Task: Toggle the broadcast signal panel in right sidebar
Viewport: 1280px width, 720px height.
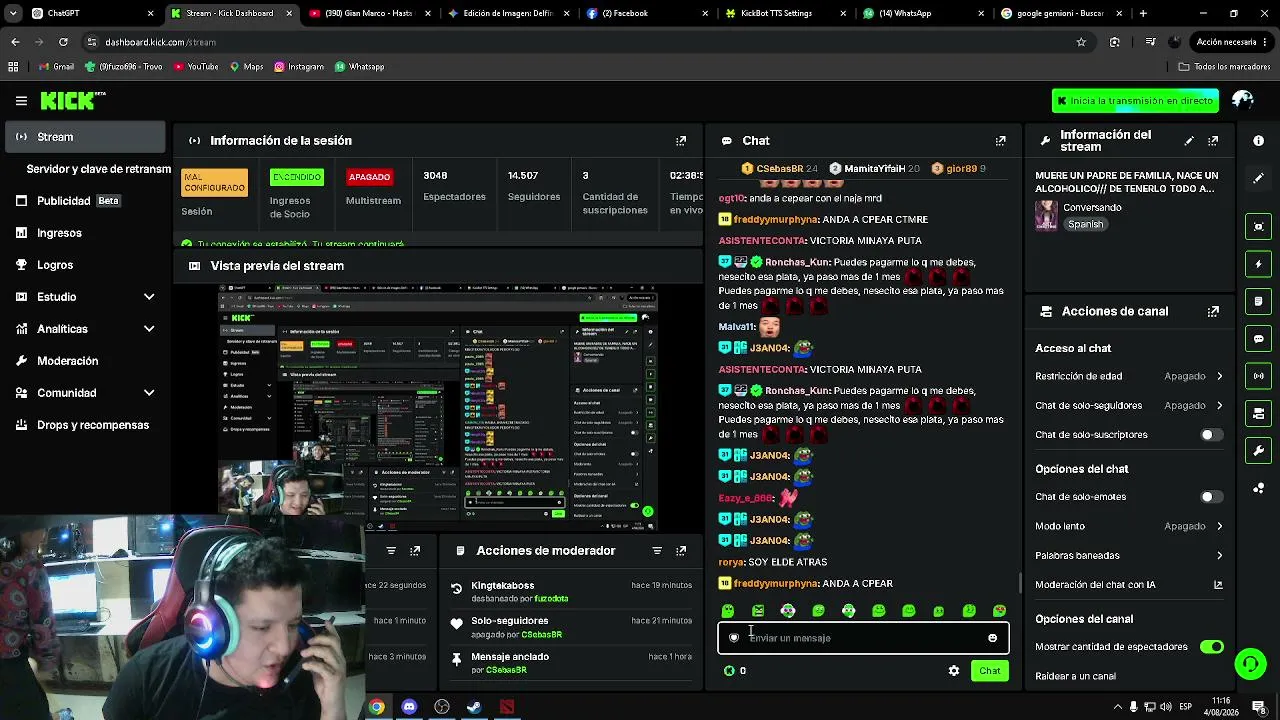Action: (1259, 376)
